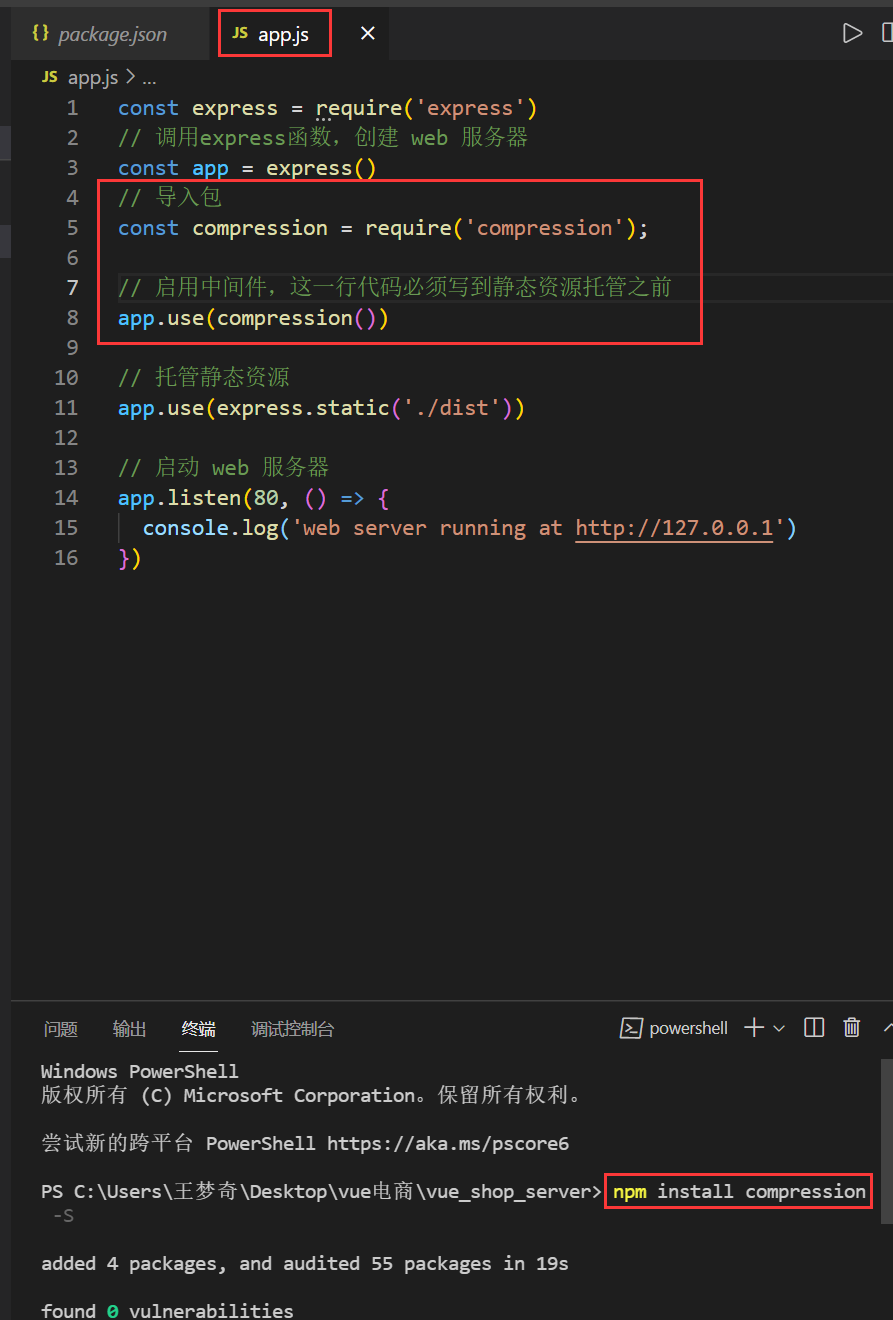
Task: Click the powershell terminal icon
Action: point(631,1028)
